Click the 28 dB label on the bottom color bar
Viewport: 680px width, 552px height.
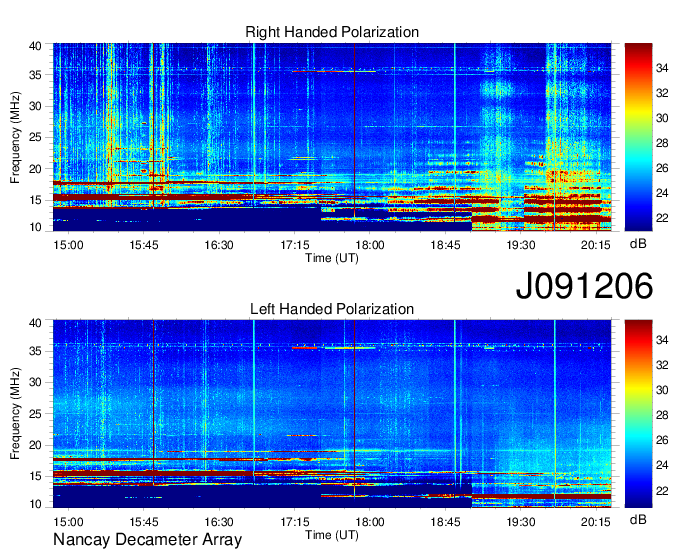(662, 415)
